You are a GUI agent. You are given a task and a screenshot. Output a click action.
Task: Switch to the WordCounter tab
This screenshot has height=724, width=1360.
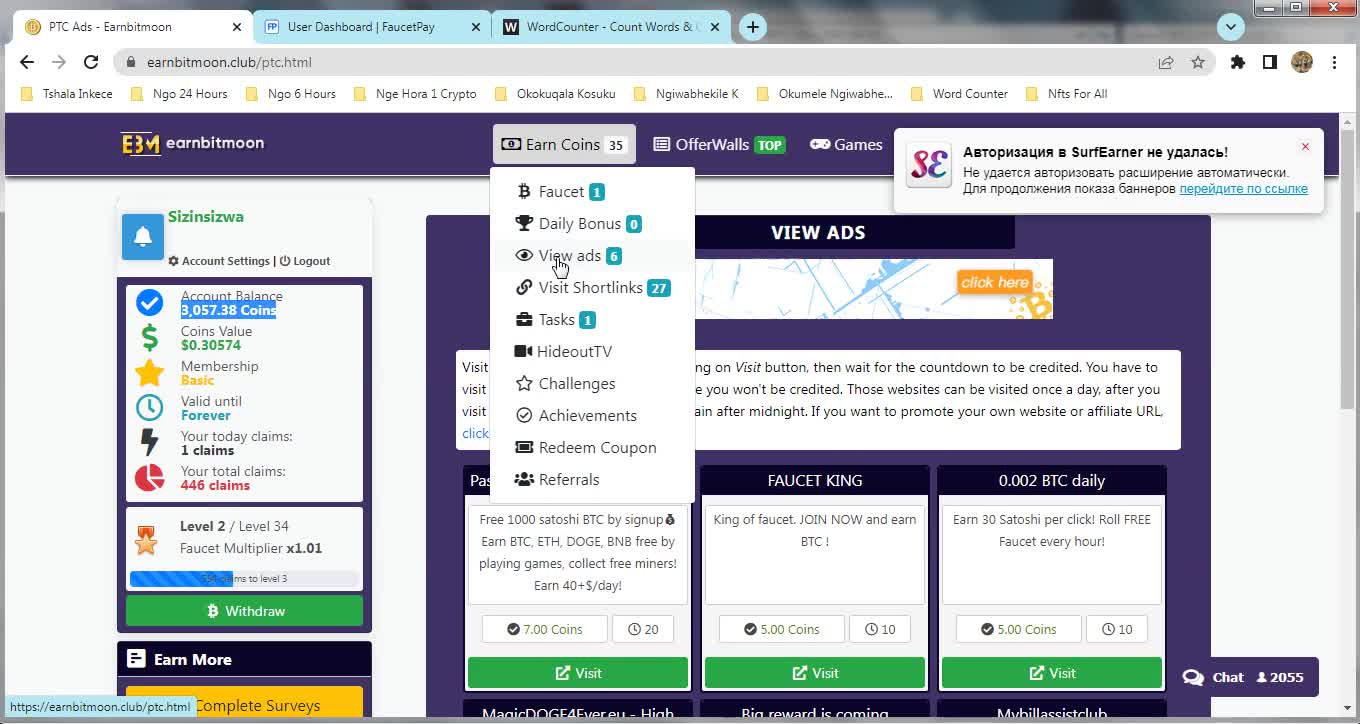pos(613,27)
